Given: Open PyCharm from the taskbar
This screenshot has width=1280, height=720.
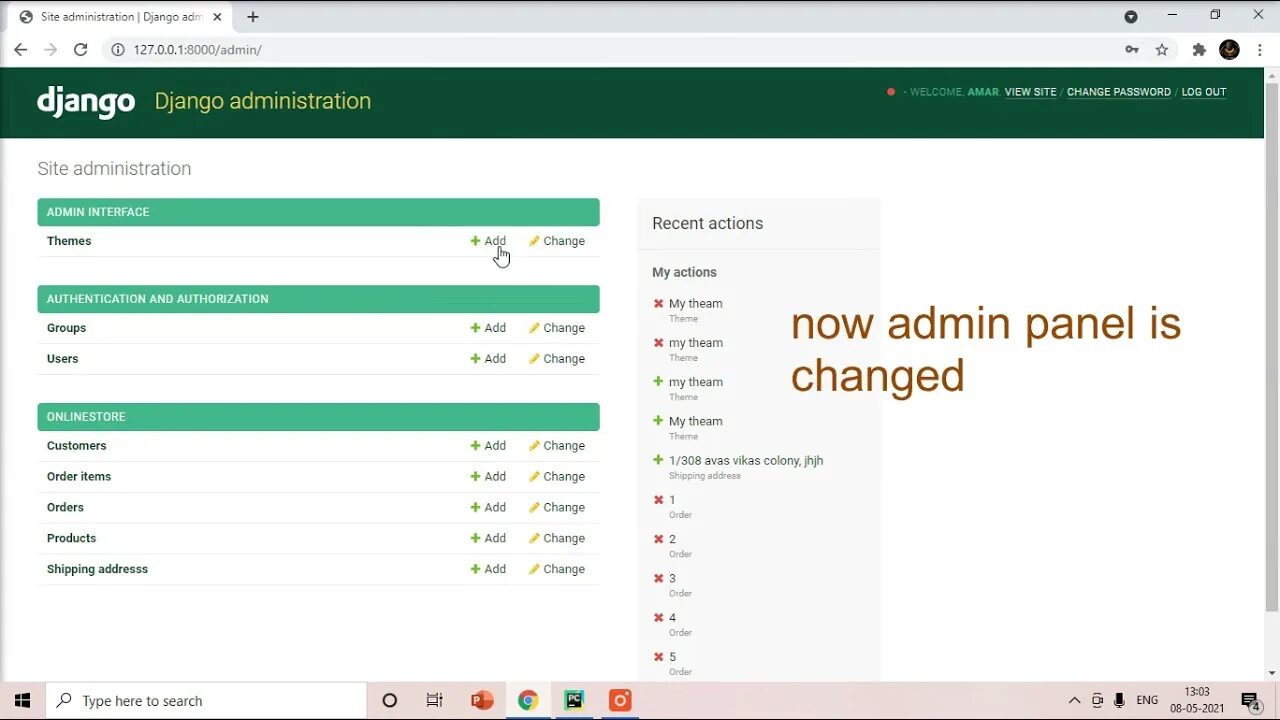Looking at the screenshot, I should pos(574,700).
